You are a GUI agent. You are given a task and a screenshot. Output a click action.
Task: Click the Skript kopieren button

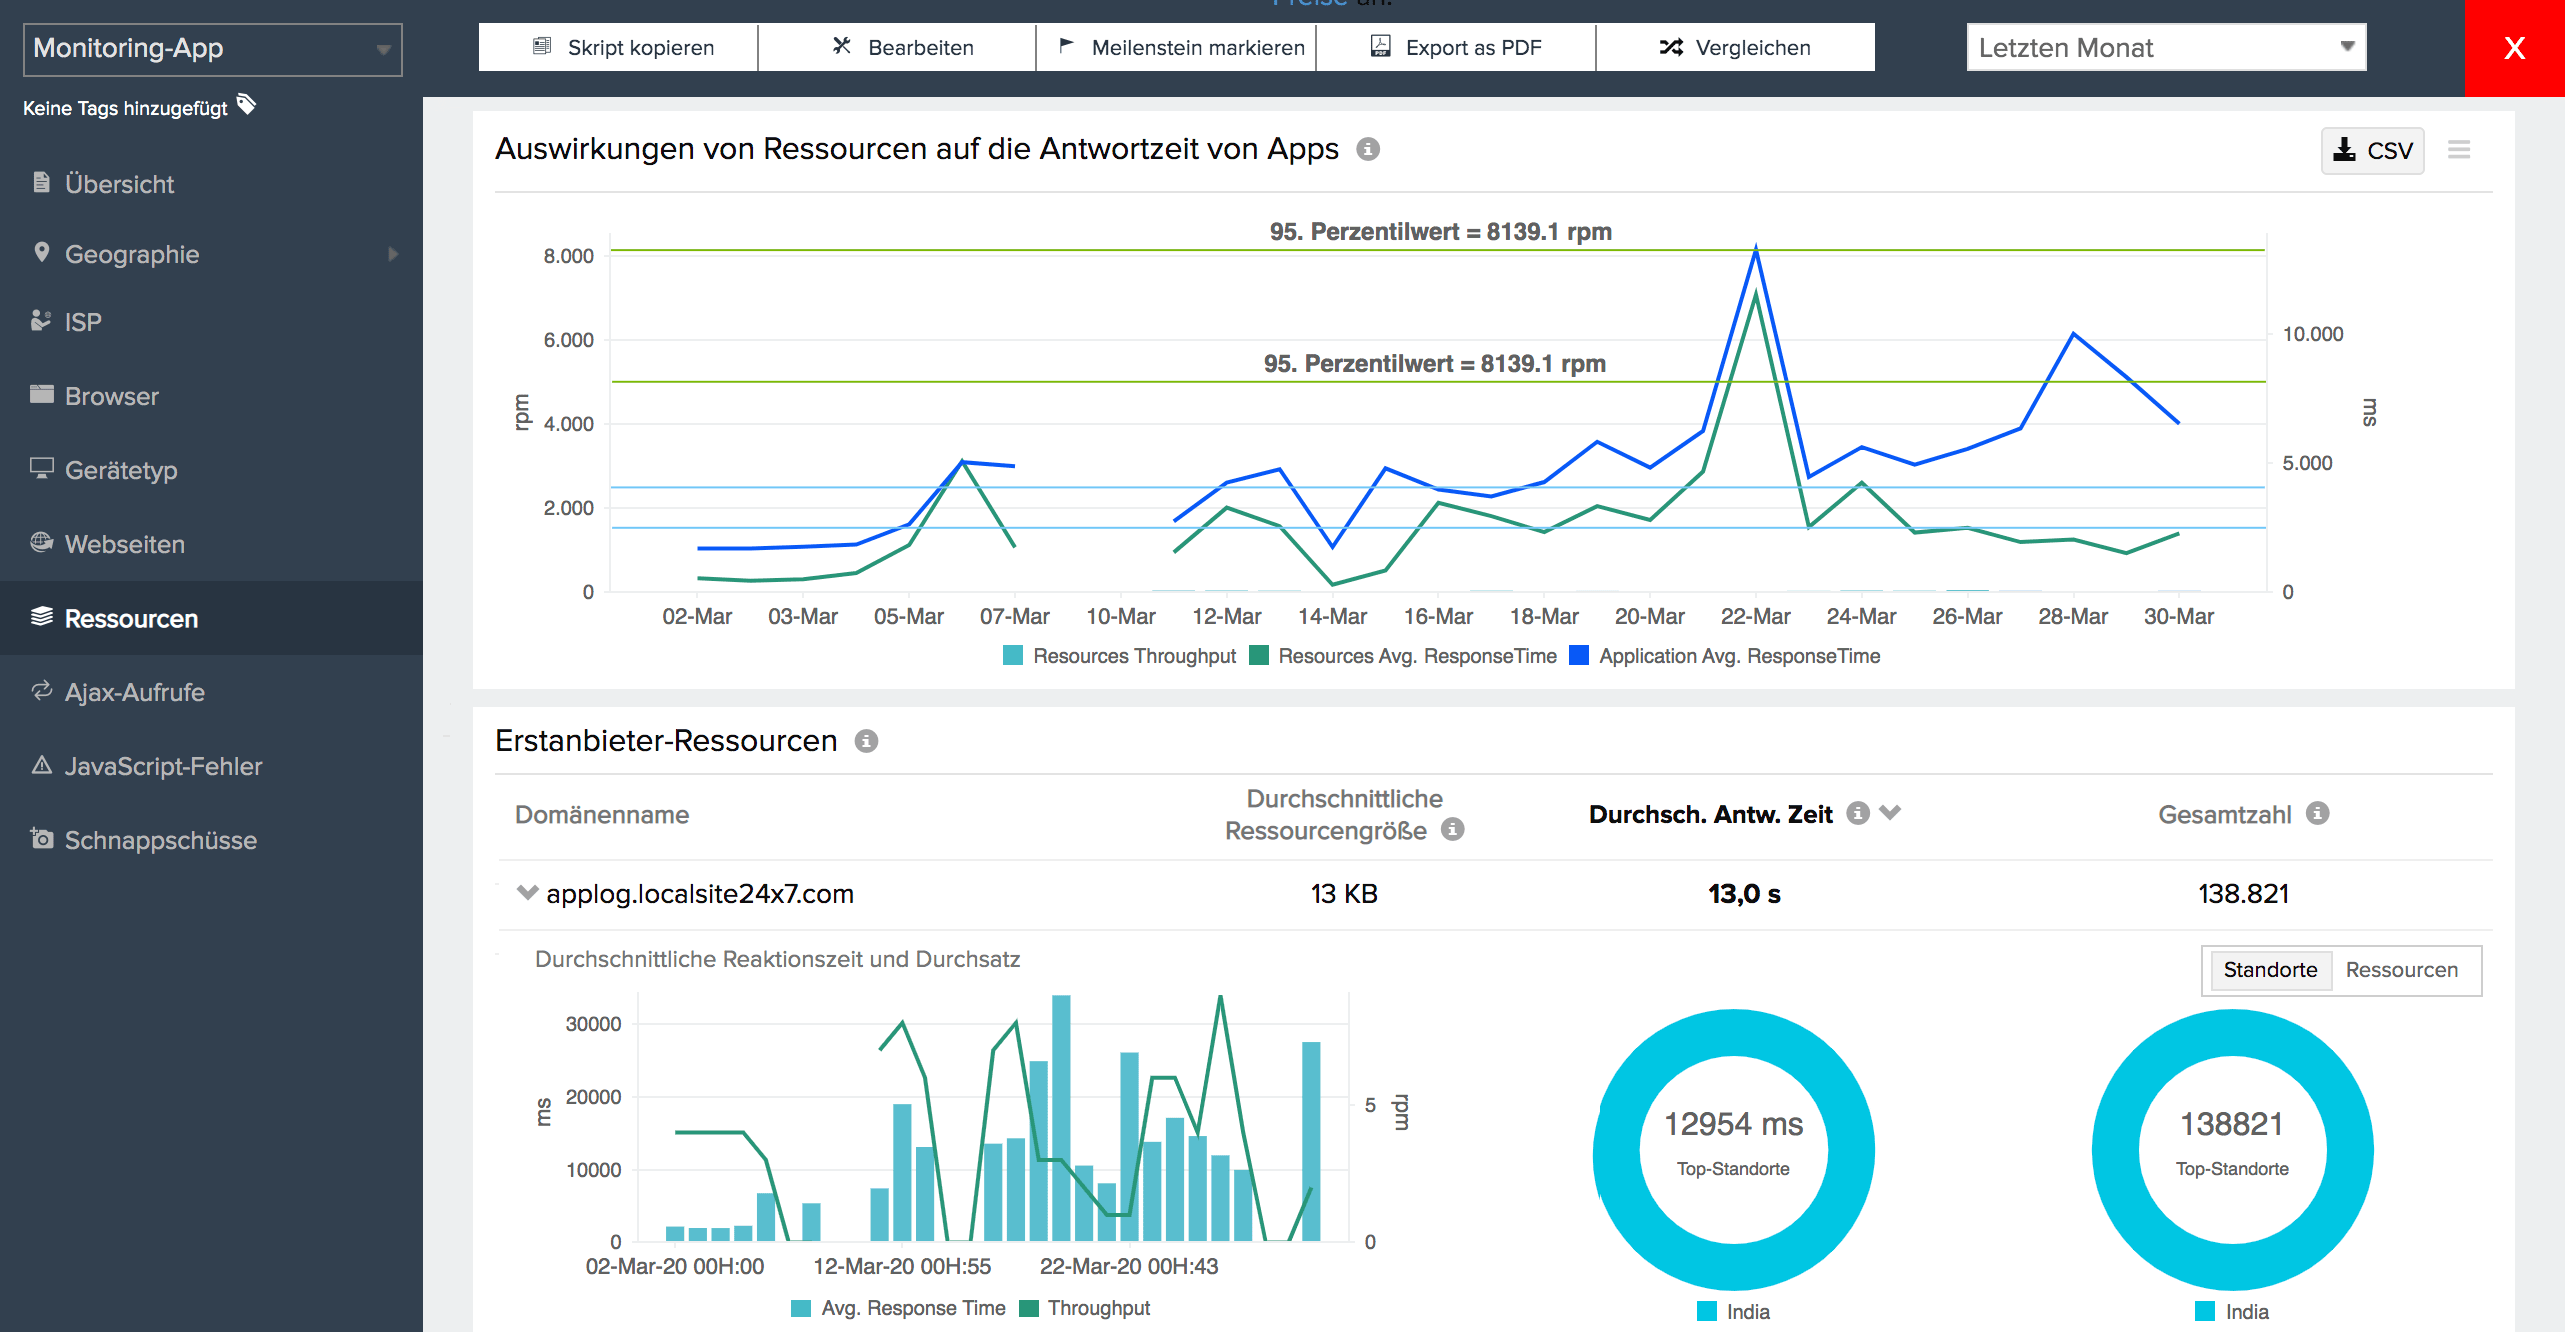618,47
